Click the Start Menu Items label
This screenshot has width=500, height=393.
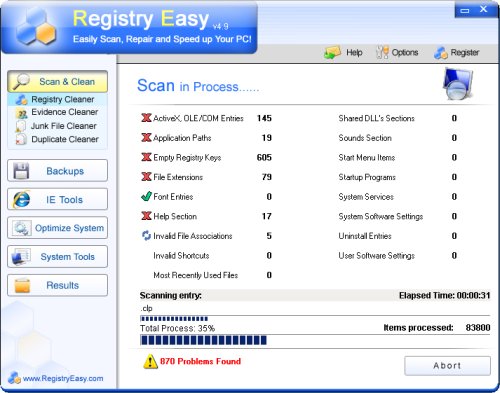(367, 157)
